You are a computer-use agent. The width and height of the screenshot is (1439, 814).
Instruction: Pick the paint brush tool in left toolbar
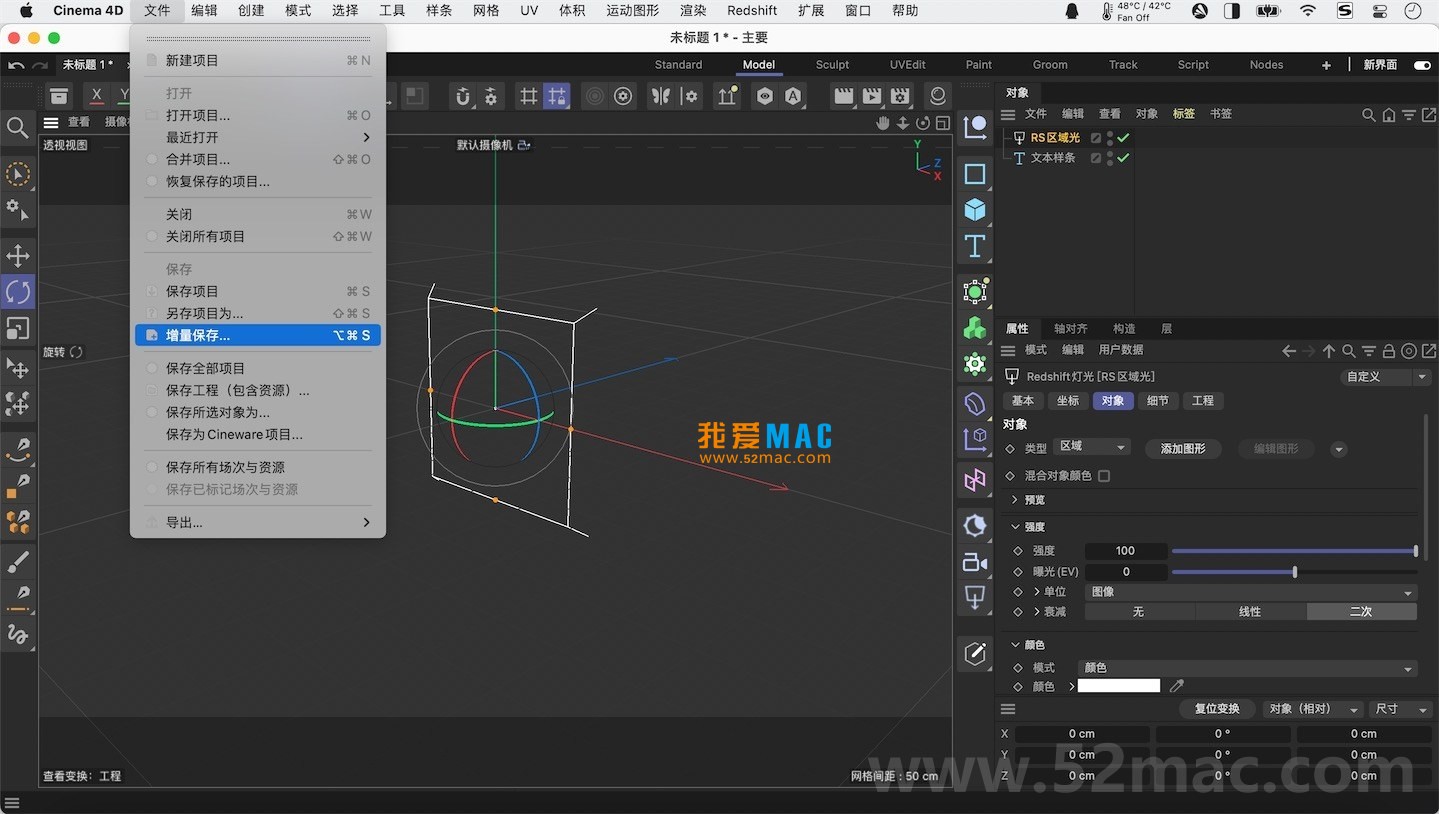(x=18, y=562)
